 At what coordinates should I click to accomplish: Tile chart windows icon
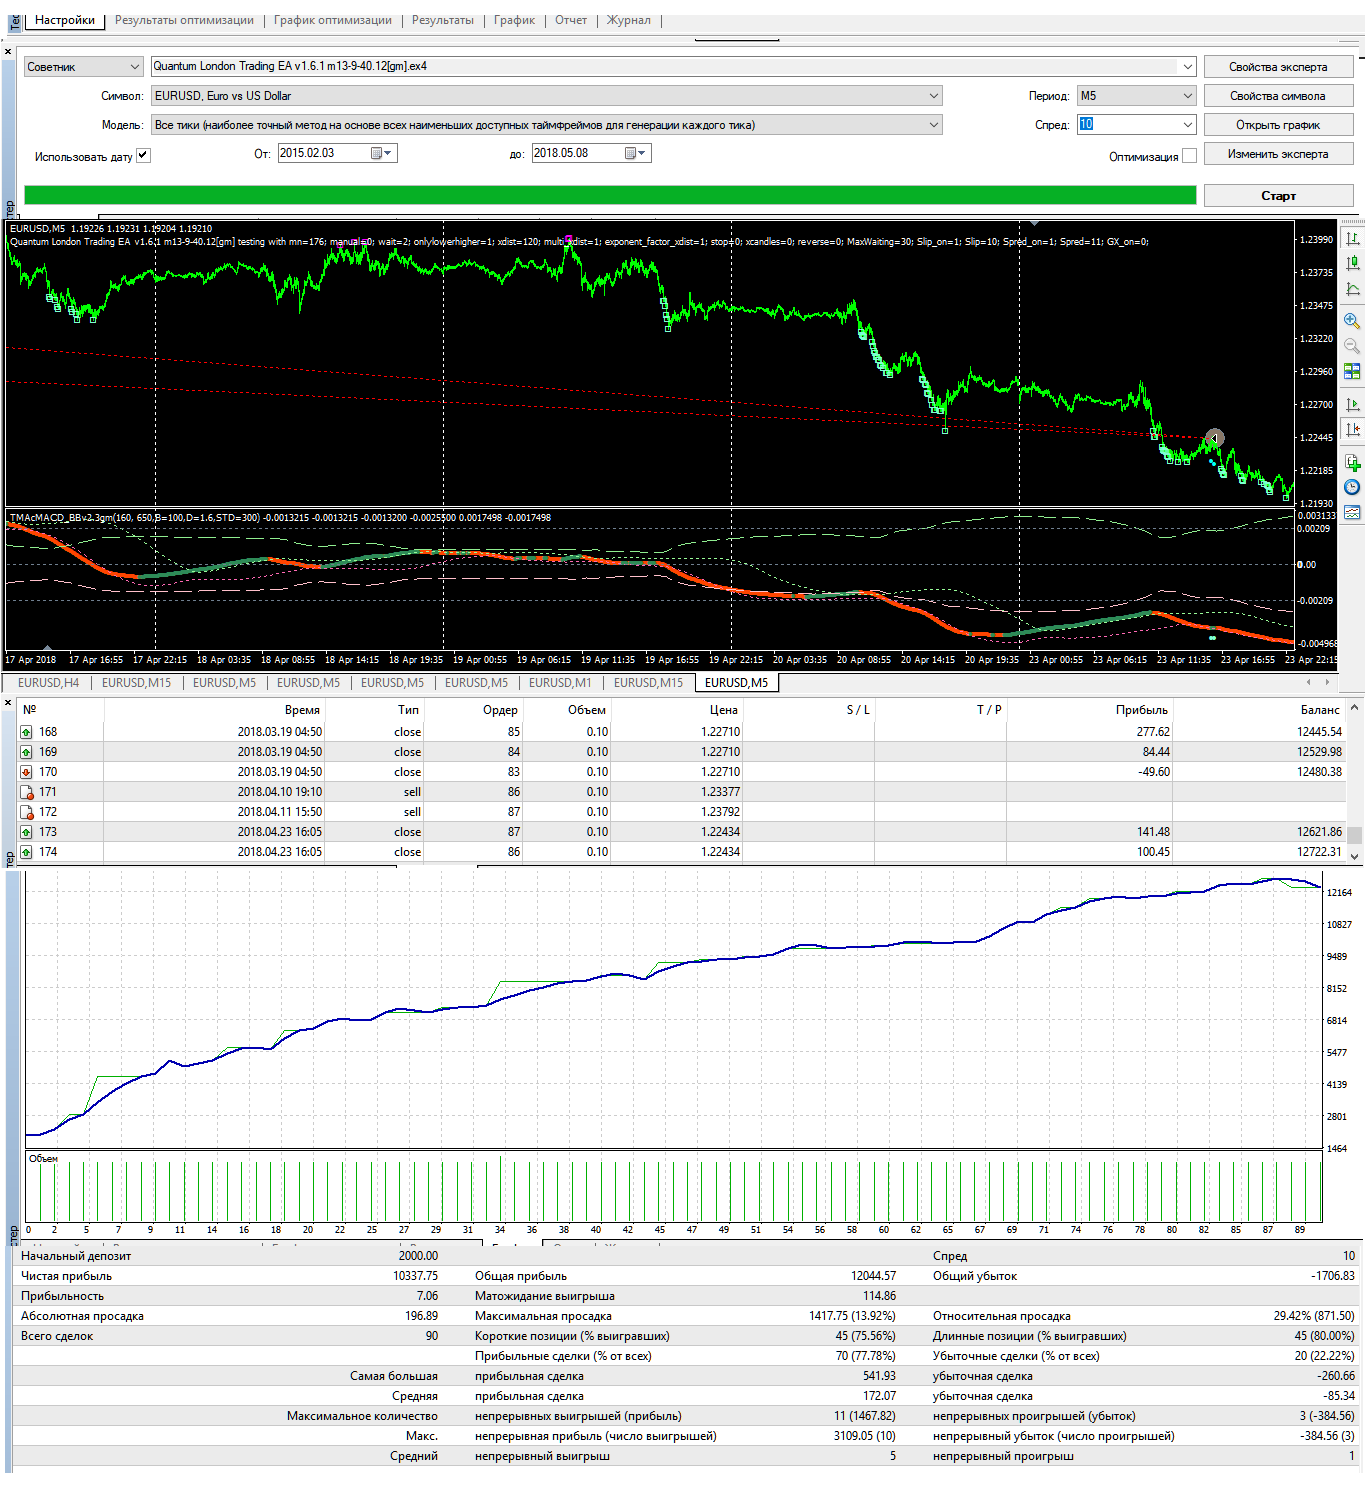[1352, 371]
